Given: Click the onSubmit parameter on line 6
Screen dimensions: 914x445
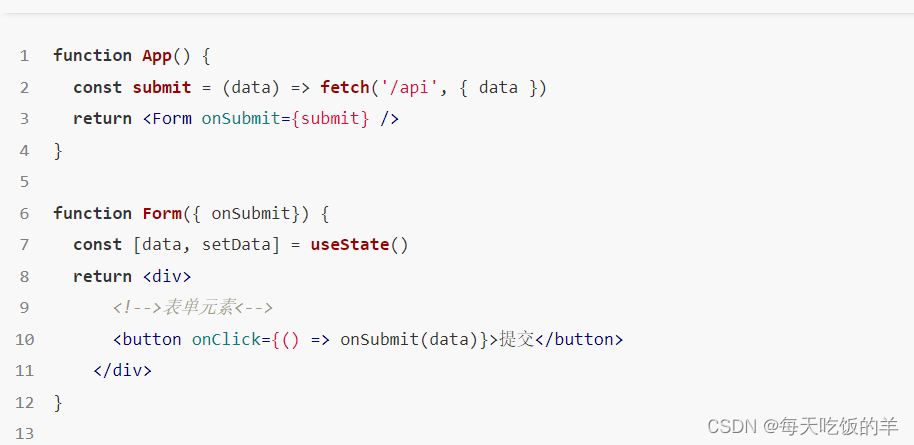Looking at the screenshot, I should (x=251, y=213).
